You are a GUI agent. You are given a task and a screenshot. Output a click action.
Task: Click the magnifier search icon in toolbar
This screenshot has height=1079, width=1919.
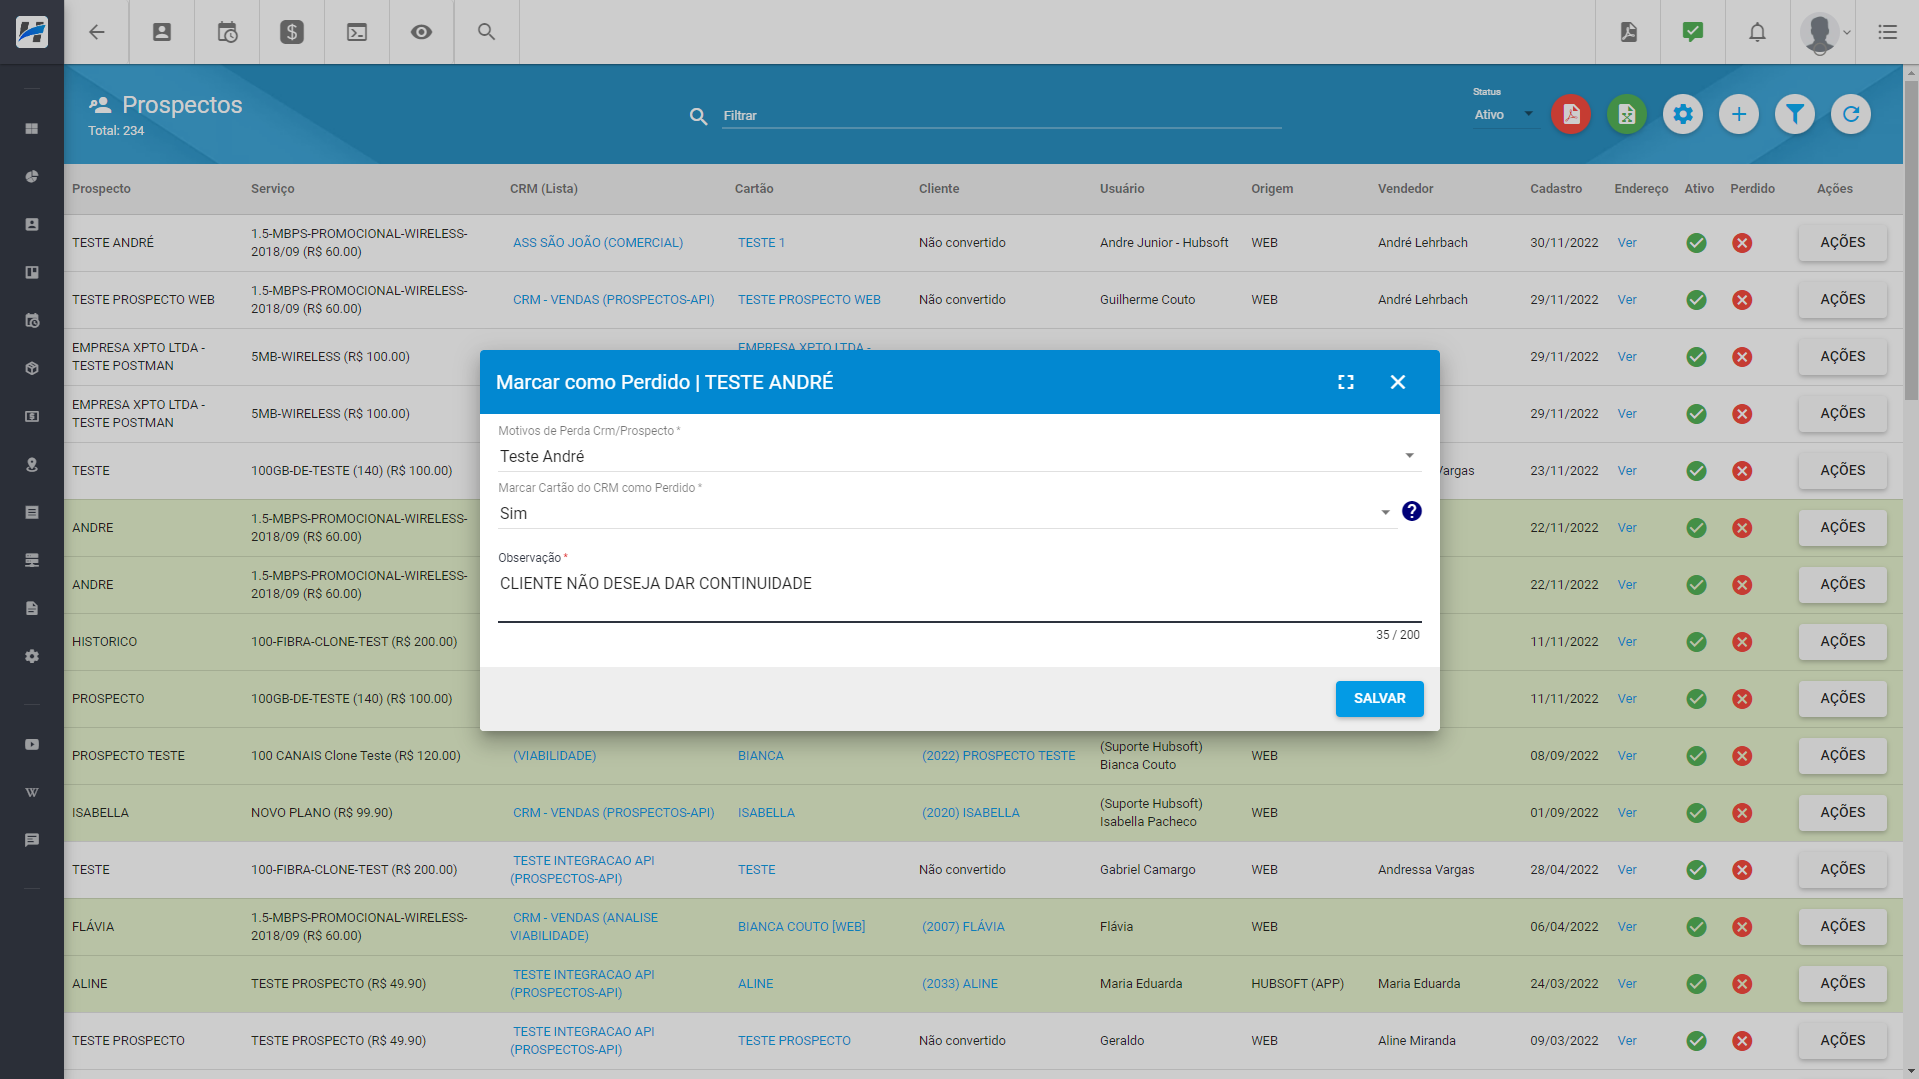pos(487,32)
